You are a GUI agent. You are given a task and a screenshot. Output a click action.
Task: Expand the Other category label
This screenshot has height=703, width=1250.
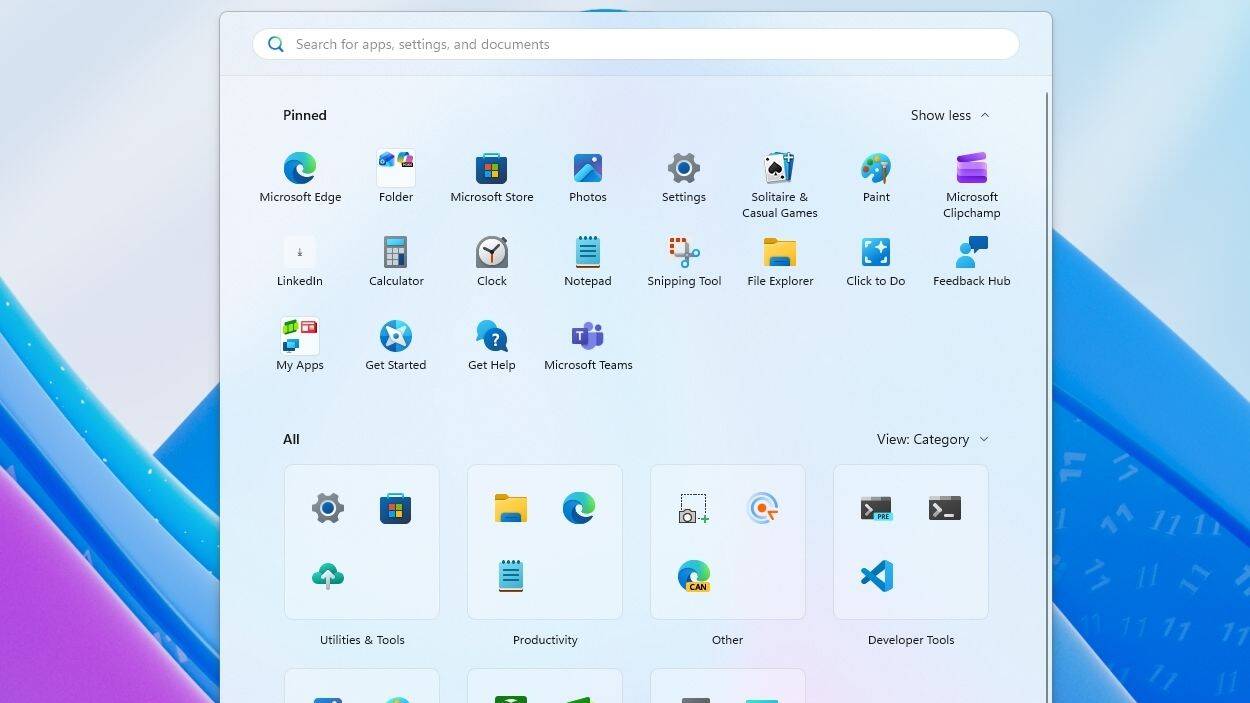[x=728, y=640]
